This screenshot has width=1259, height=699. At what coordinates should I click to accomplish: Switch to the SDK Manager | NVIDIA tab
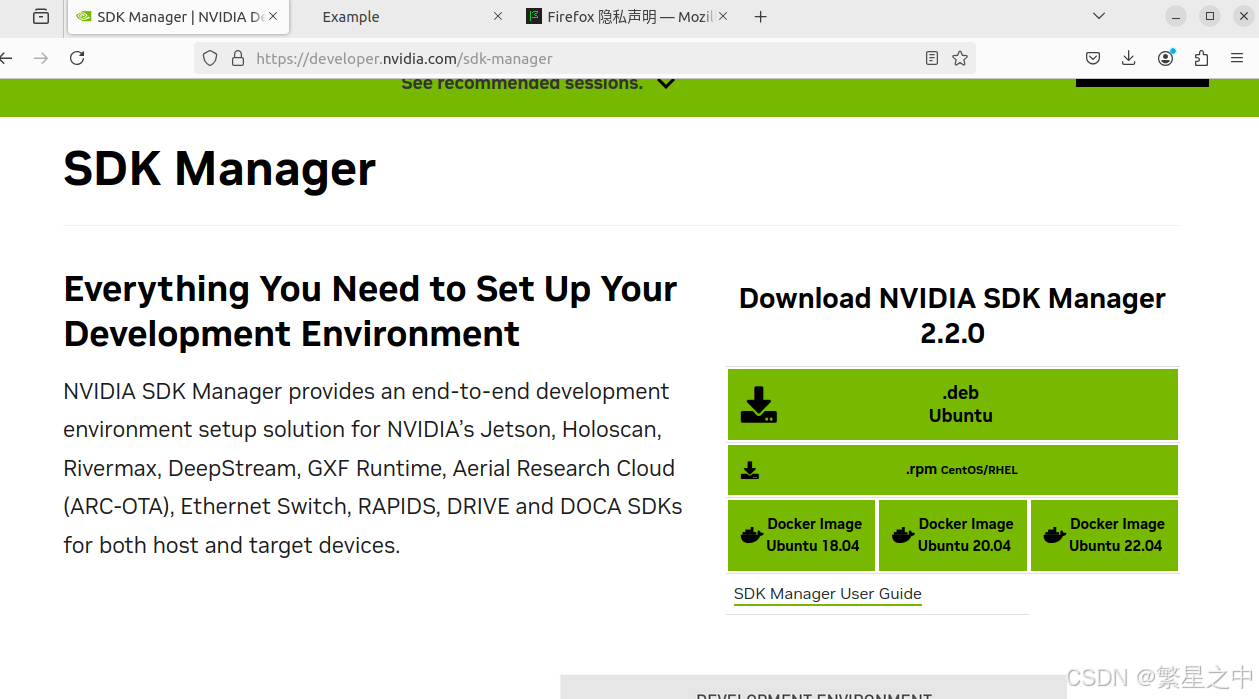click(178, 17)
